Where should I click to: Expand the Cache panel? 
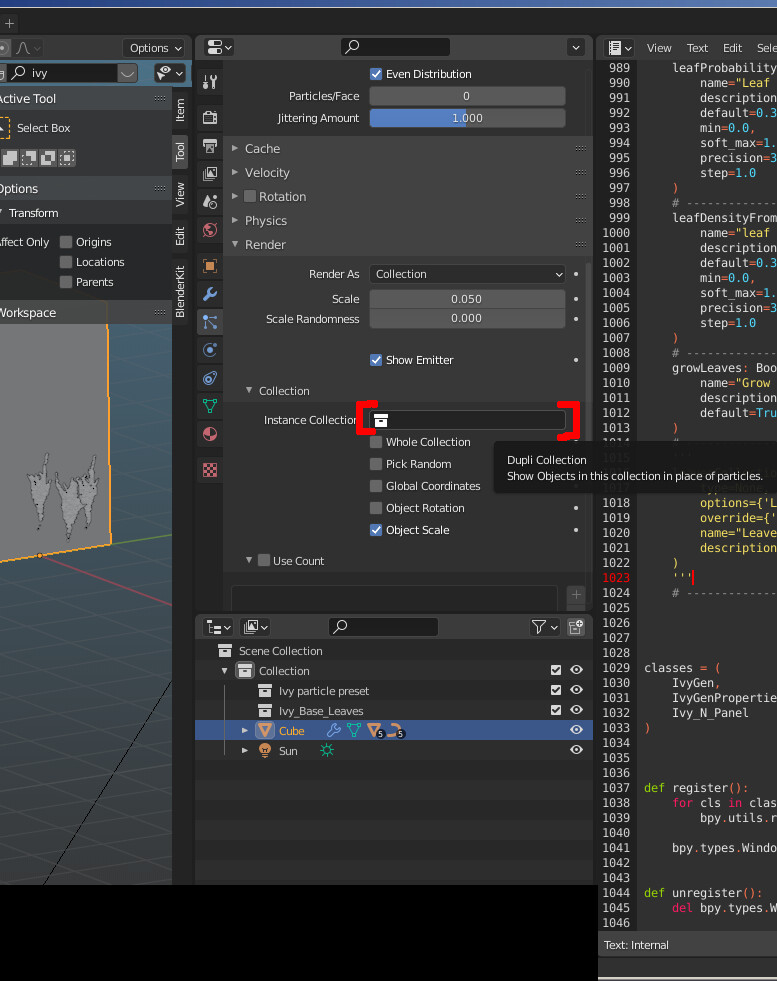235,148
